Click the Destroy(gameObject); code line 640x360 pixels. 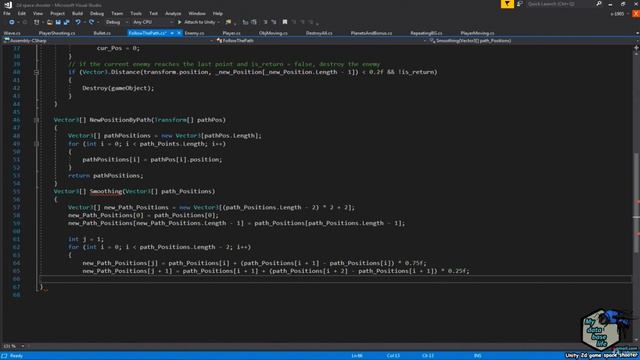(x=118, y=88)
